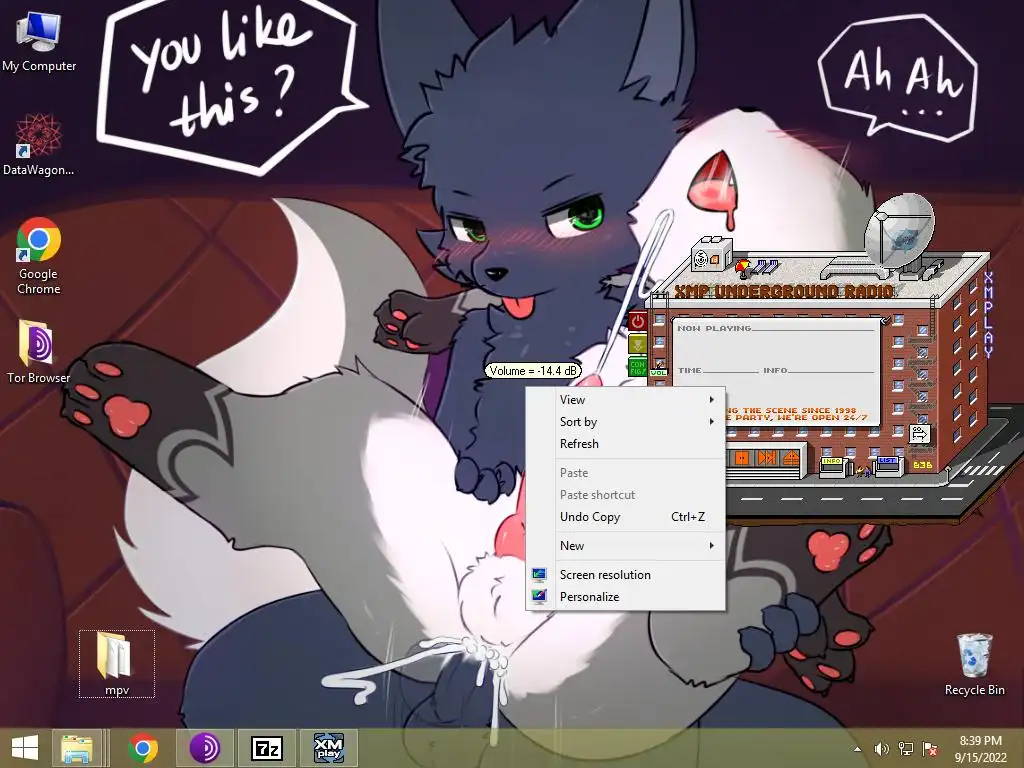1024x768 pixels.
Task: Skip to next track in XMPlay
Action: coord(765,458)
